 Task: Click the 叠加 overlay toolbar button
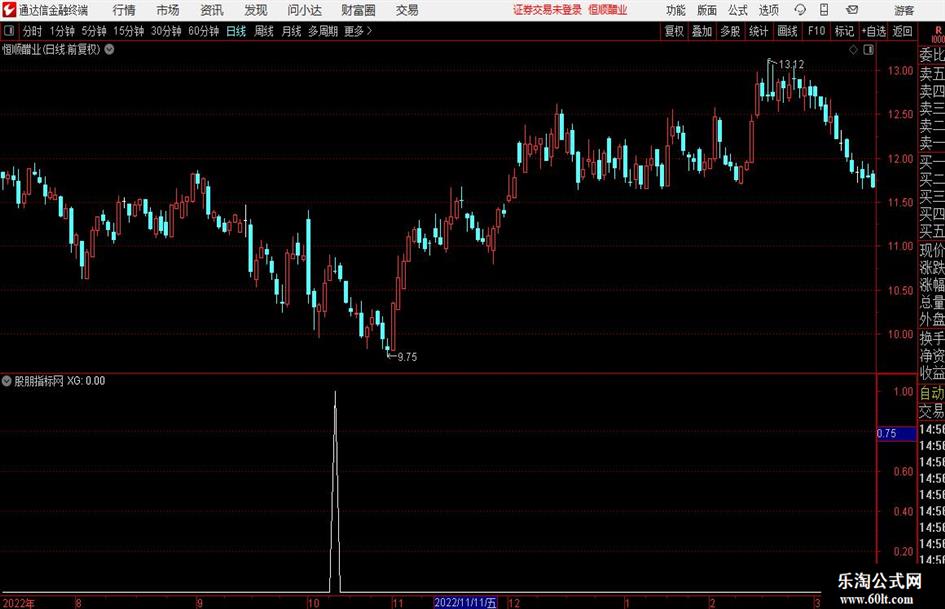coord(702,31)
